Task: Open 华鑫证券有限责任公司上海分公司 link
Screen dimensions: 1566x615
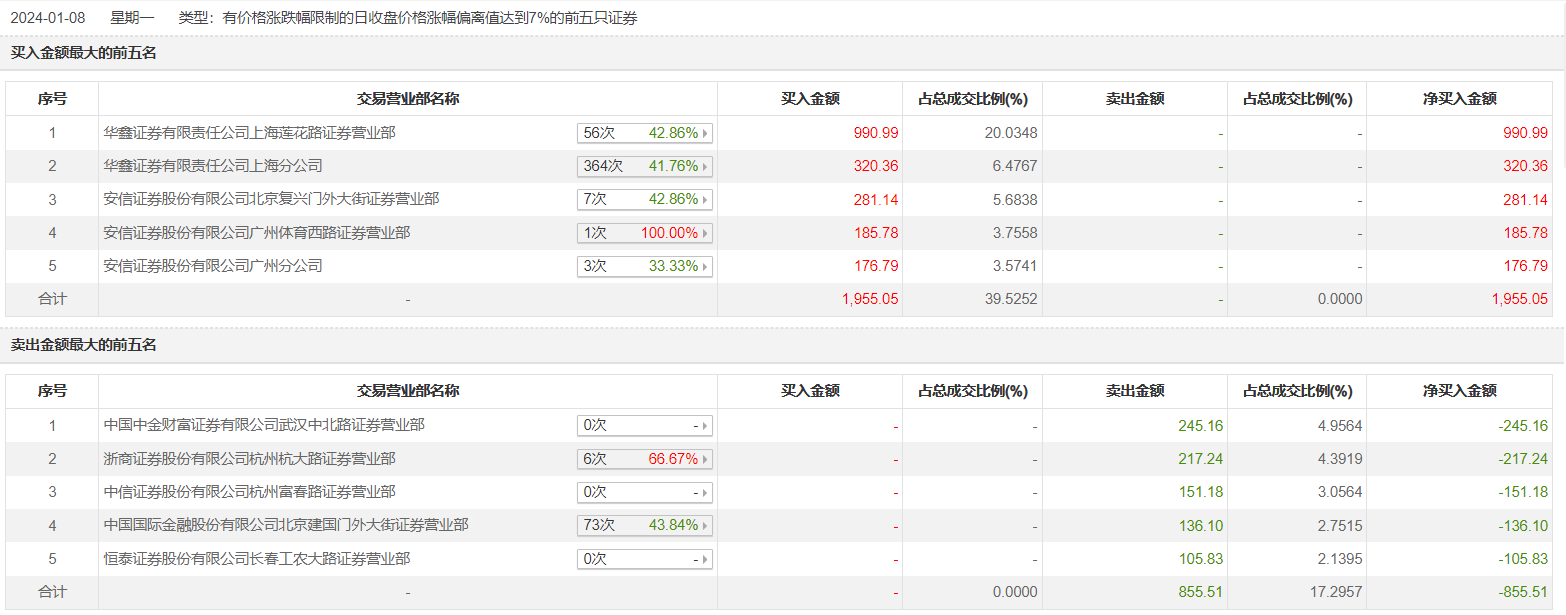Action: pos(213,165)
